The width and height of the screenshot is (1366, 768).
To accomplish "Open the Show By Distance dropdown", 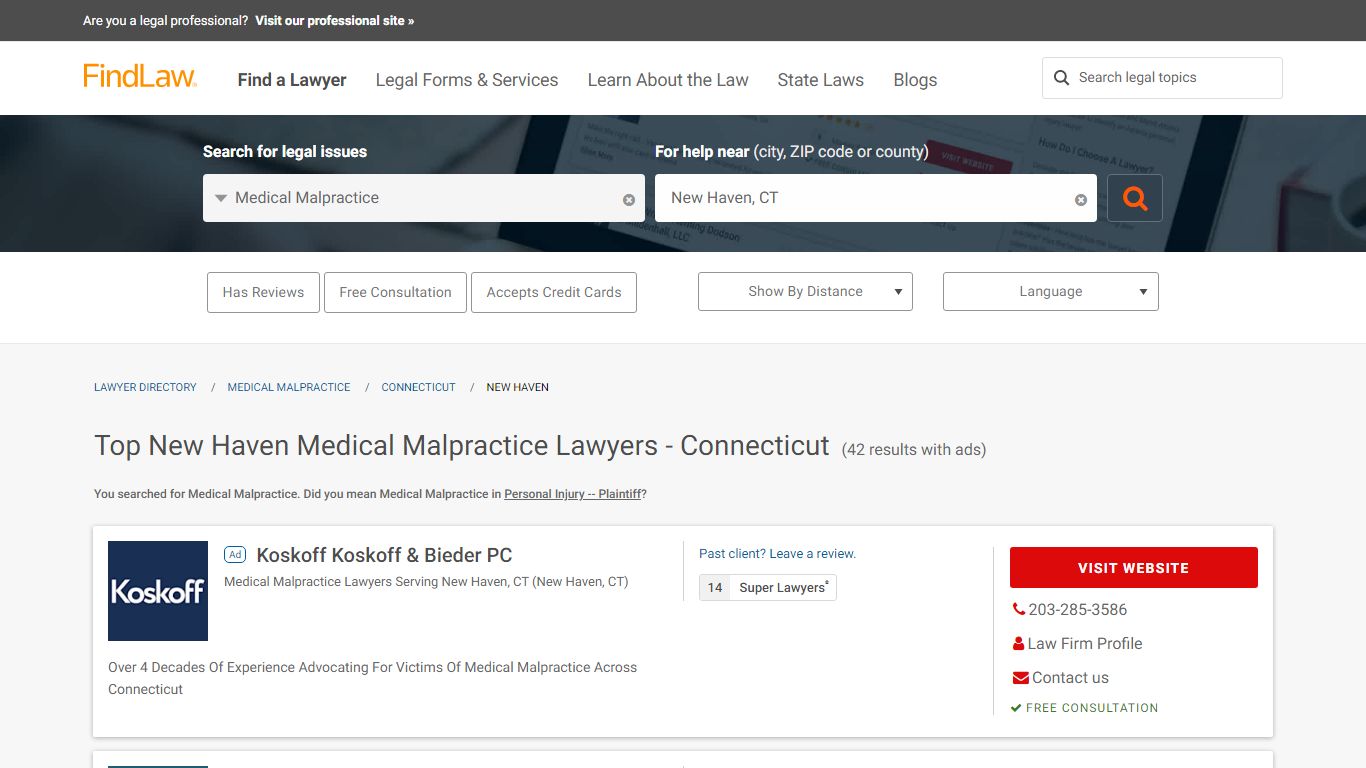I will point(805,291).
